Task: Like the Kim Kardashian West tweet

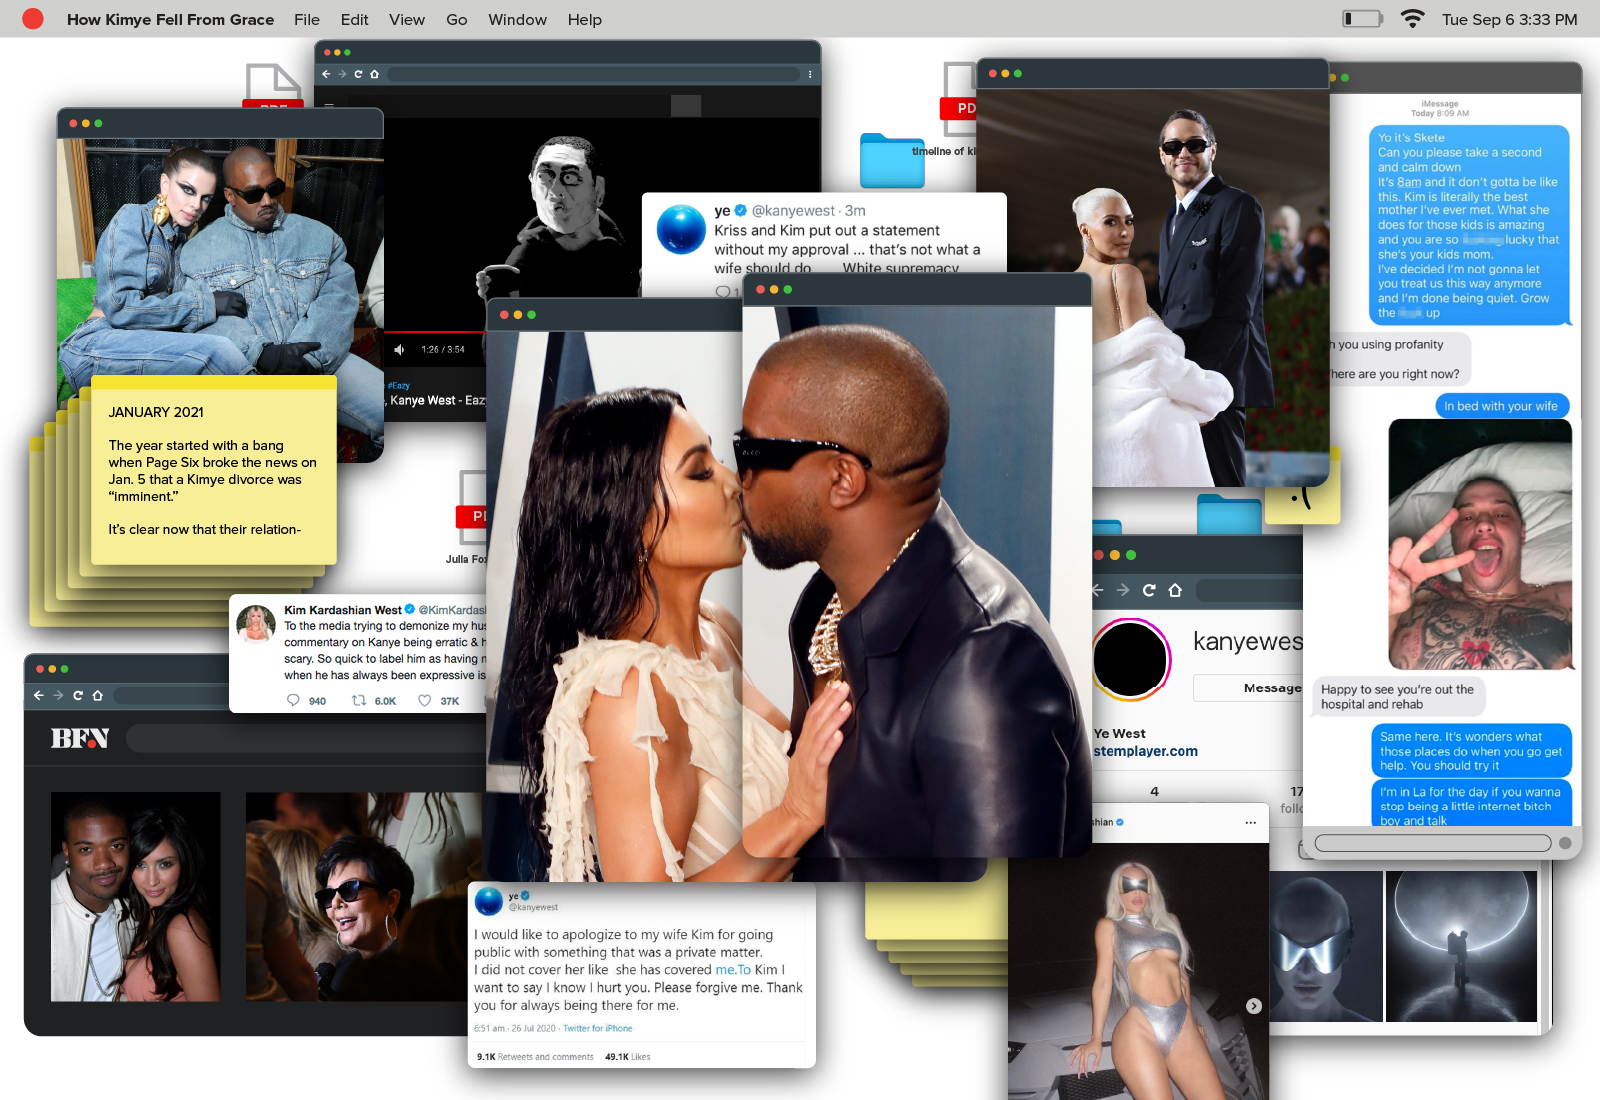Action: [x=425, y=701]
